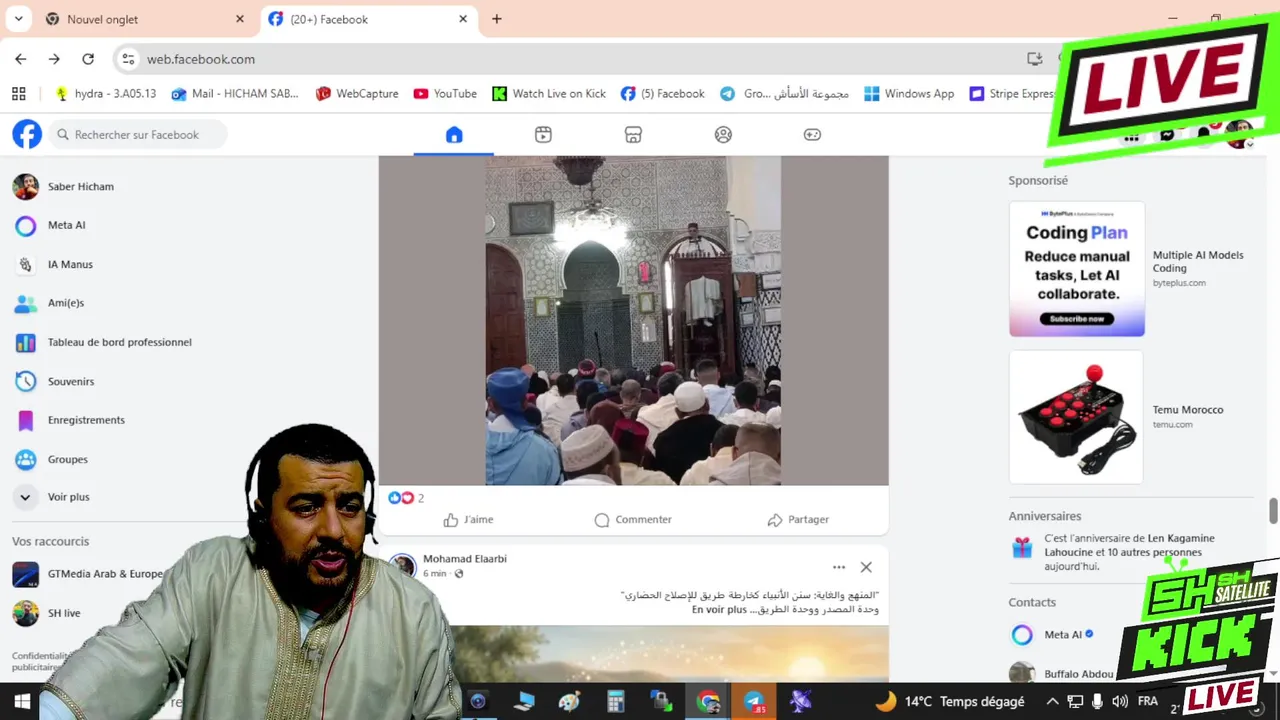Screen dimensions: 1280x720
Task: Open satellite dish app in taskbar
Action: (x=800, y=701)
